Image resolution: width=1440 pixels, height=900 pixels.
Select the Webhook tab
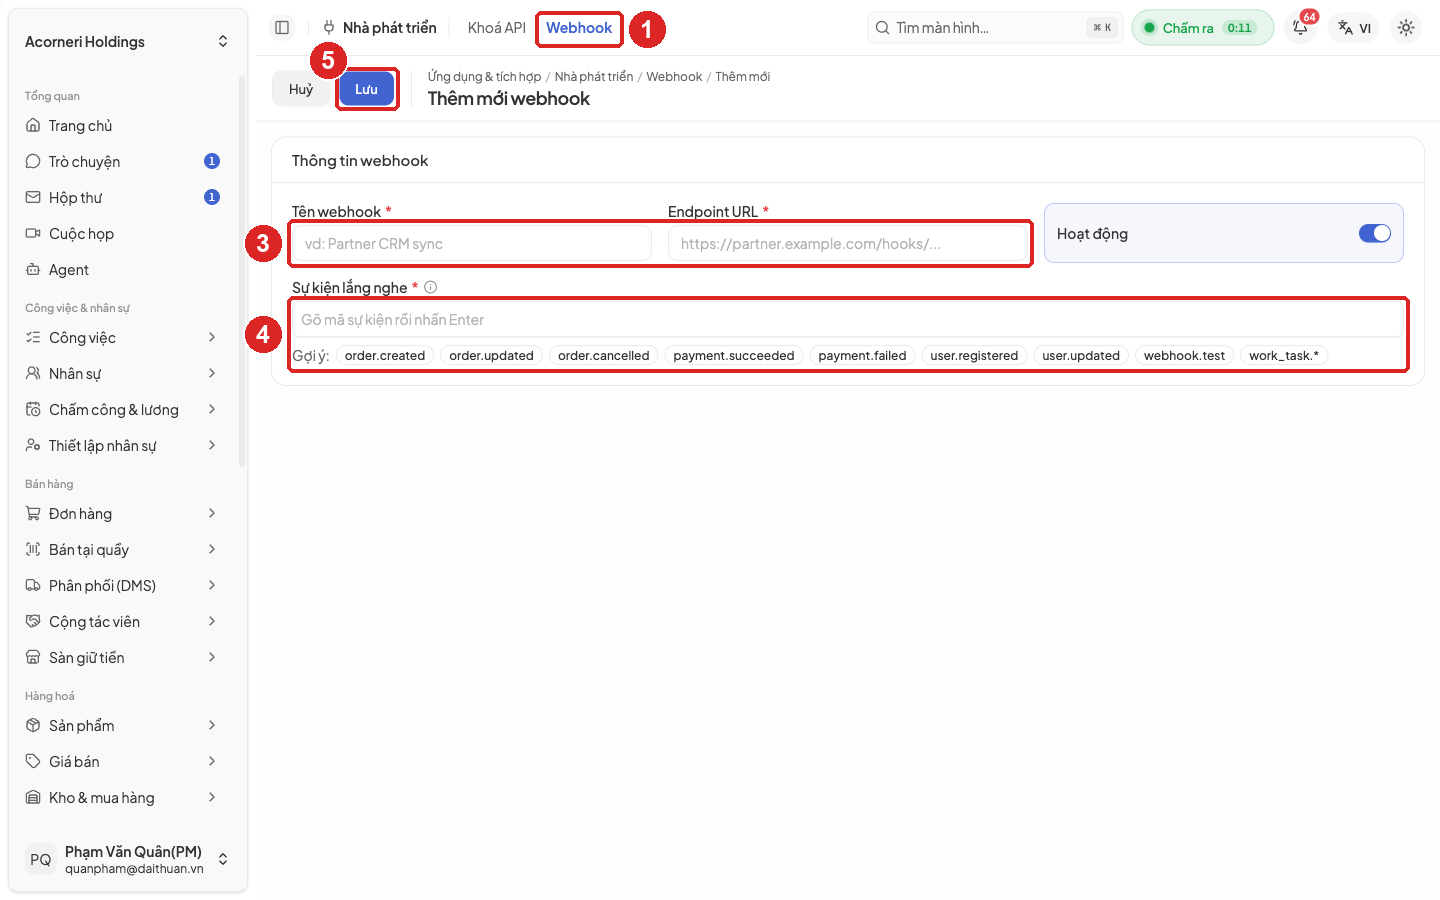579,28
